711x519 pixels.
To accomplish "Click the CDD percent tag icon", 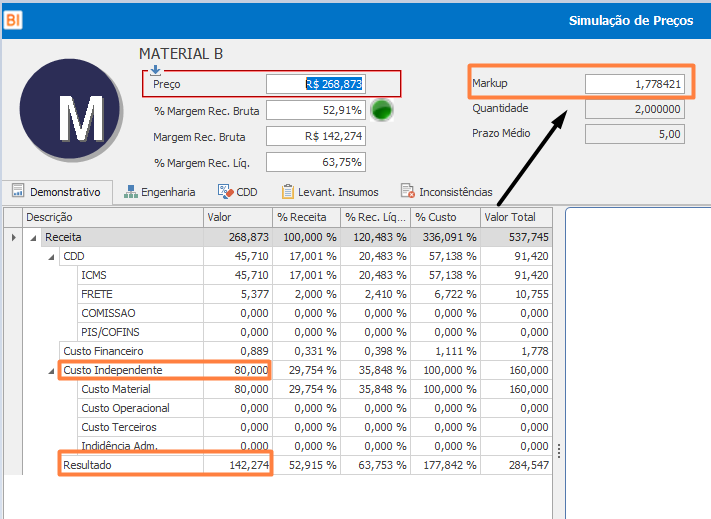I will tap(225, 191).
